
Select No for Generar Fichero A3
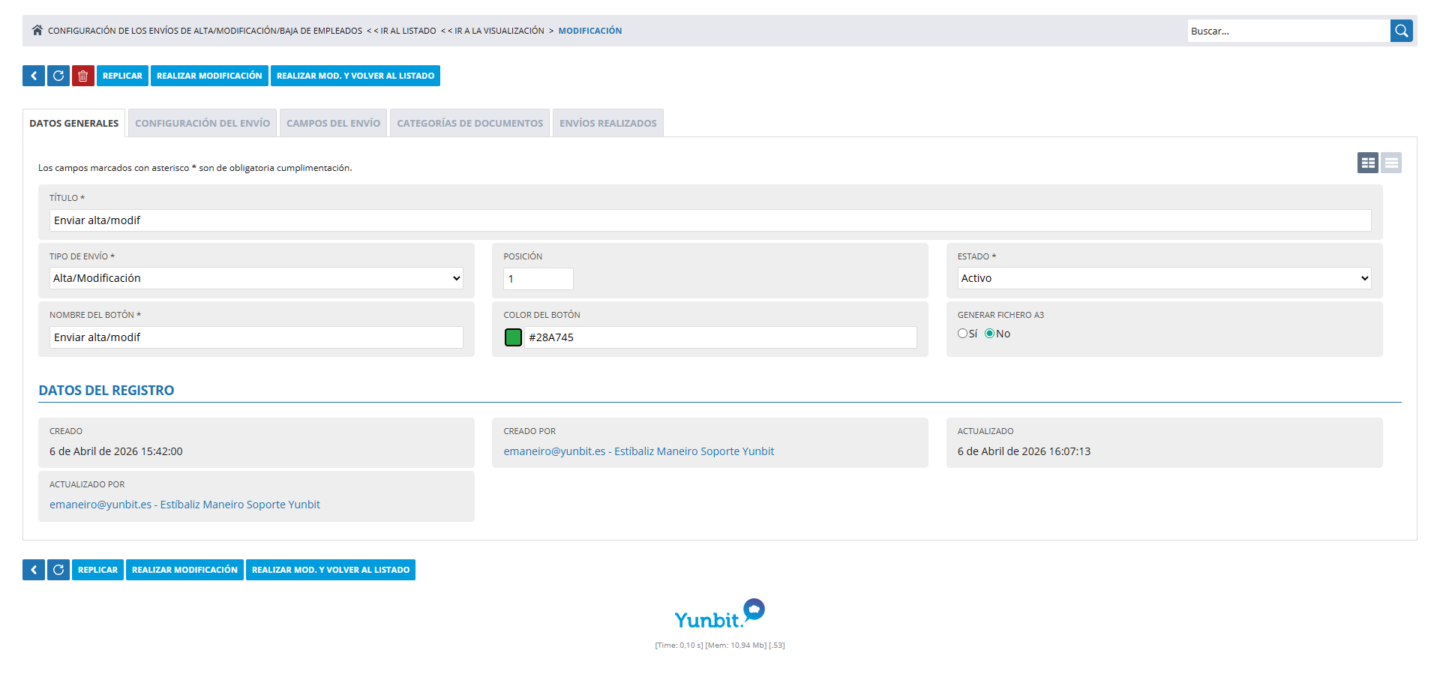click(x=990, y=334)
